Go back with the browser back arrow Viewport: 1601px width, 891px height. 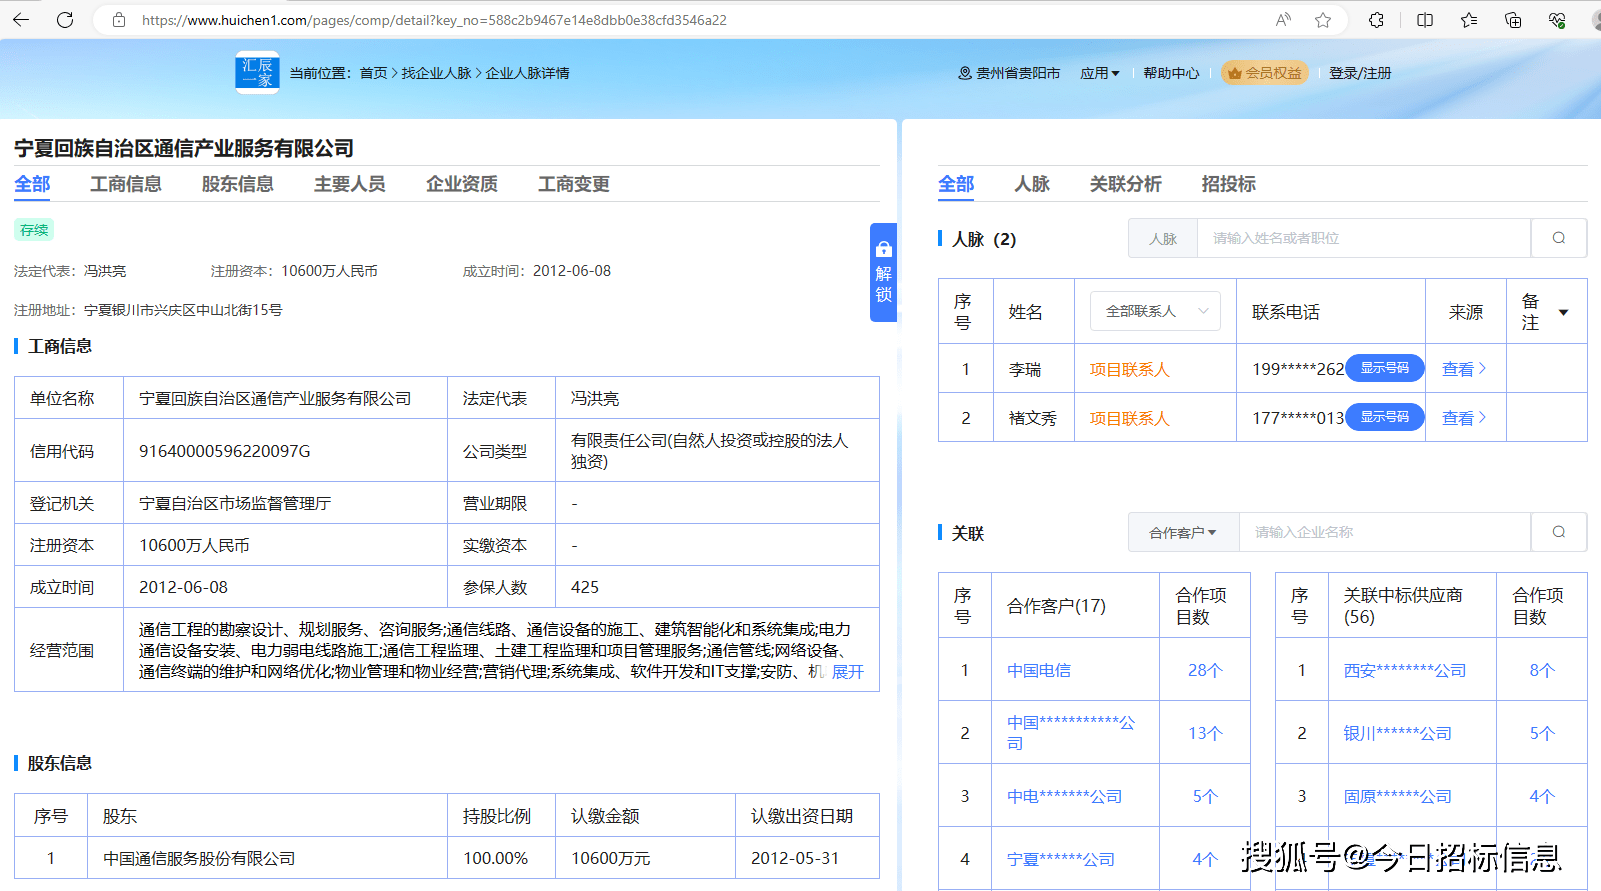21,19
